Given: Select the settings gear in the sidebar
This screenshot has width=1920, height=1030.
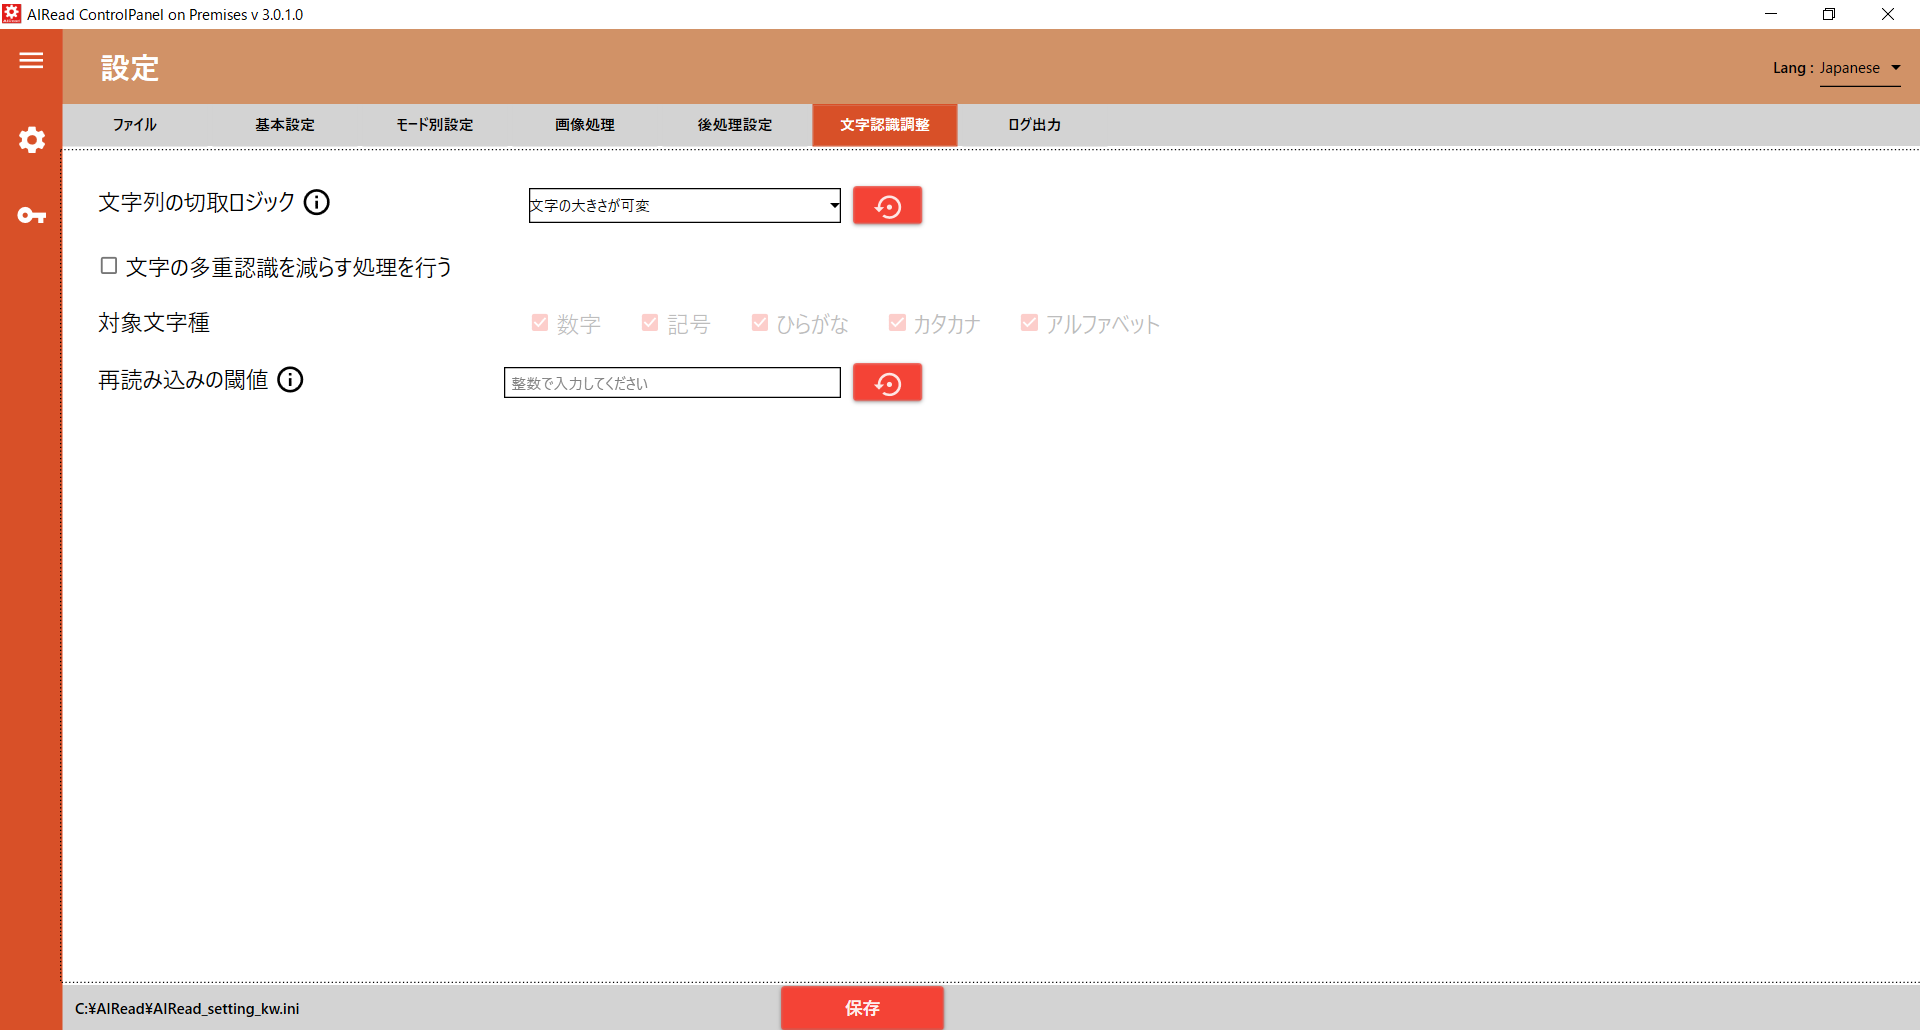Looking at the screenshot, I should [31, 140].
